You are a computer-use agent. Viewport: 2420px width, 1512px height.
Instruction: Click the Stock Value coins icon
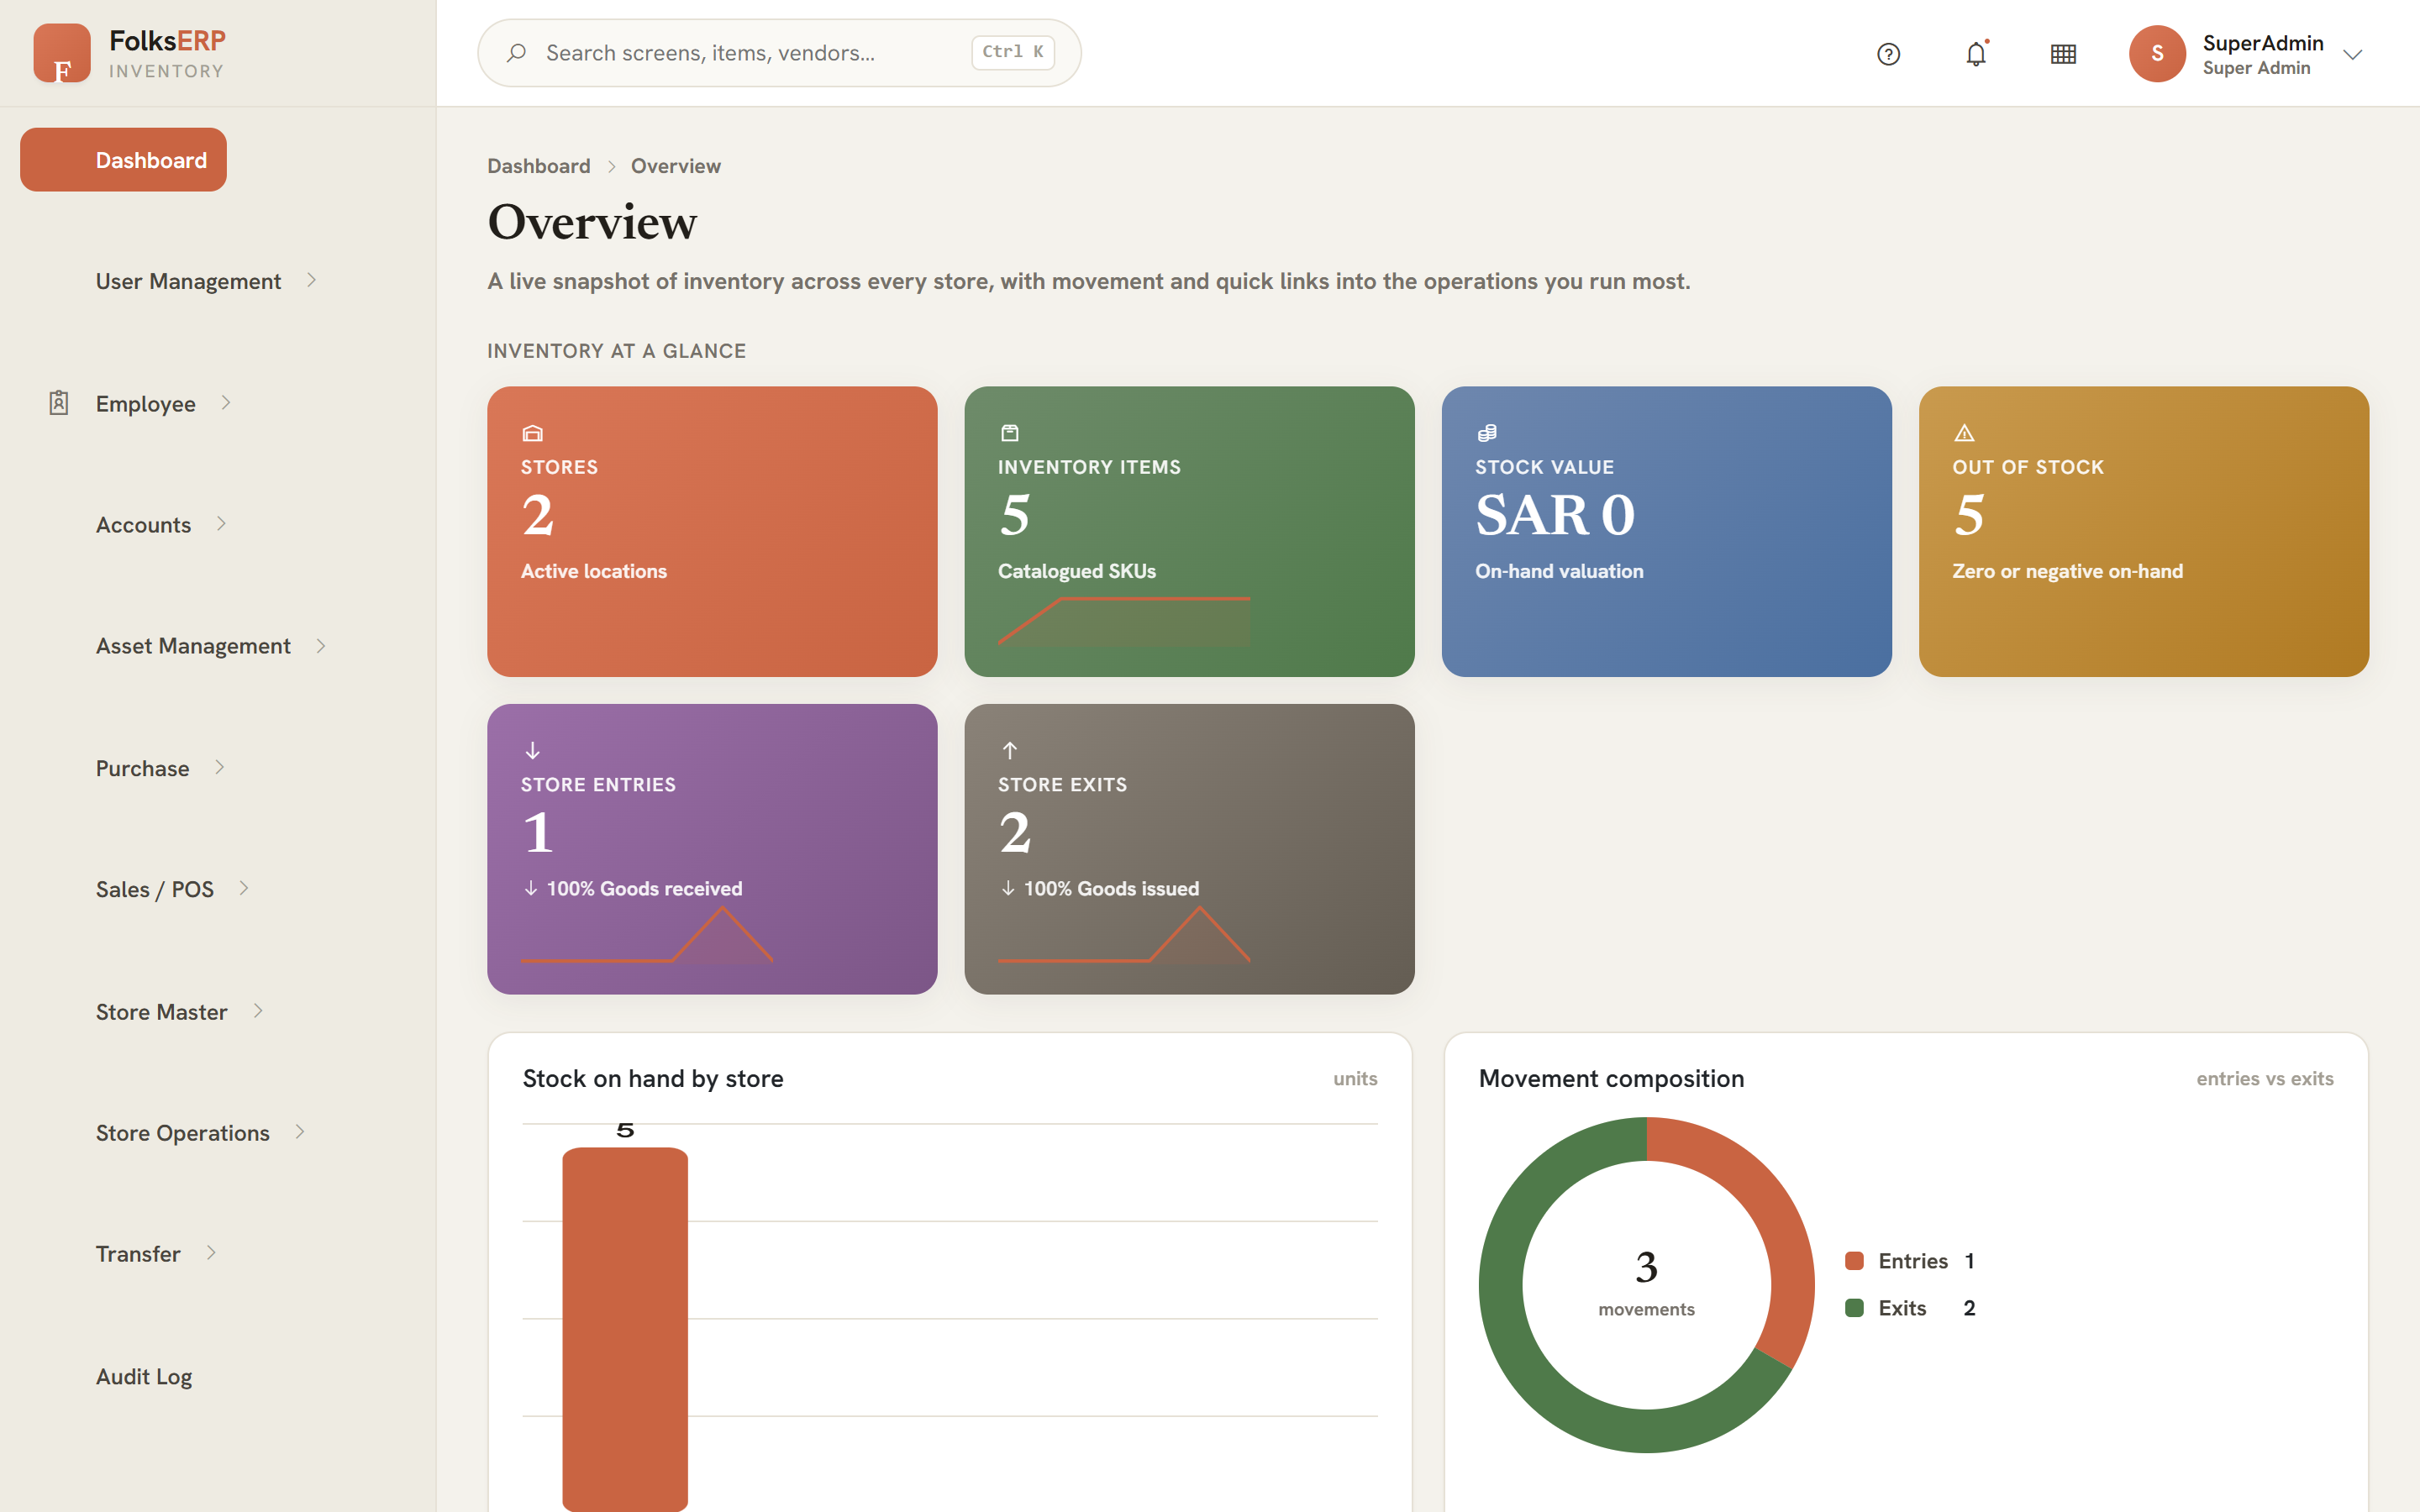click(x=1487, y=433)
